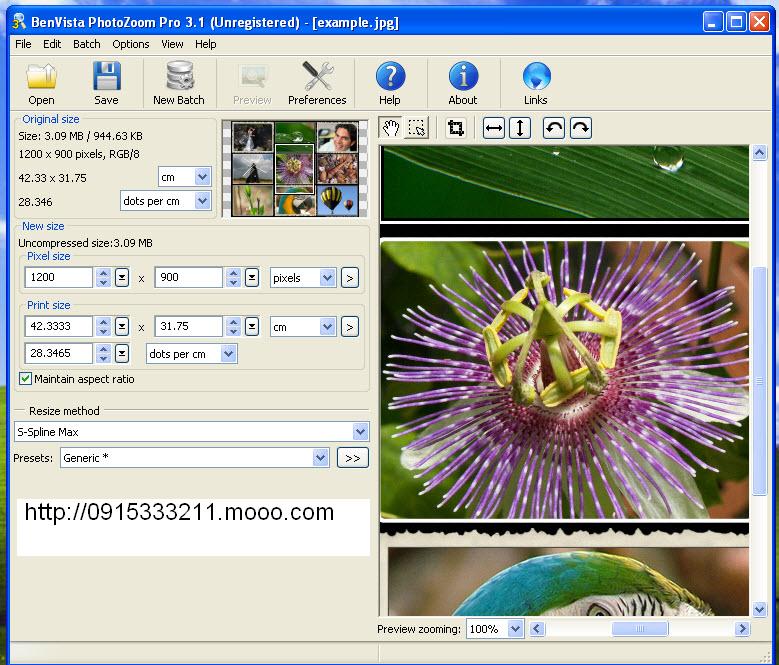Open the Options menu
The image size is (779, 665).
coord(131,44)
